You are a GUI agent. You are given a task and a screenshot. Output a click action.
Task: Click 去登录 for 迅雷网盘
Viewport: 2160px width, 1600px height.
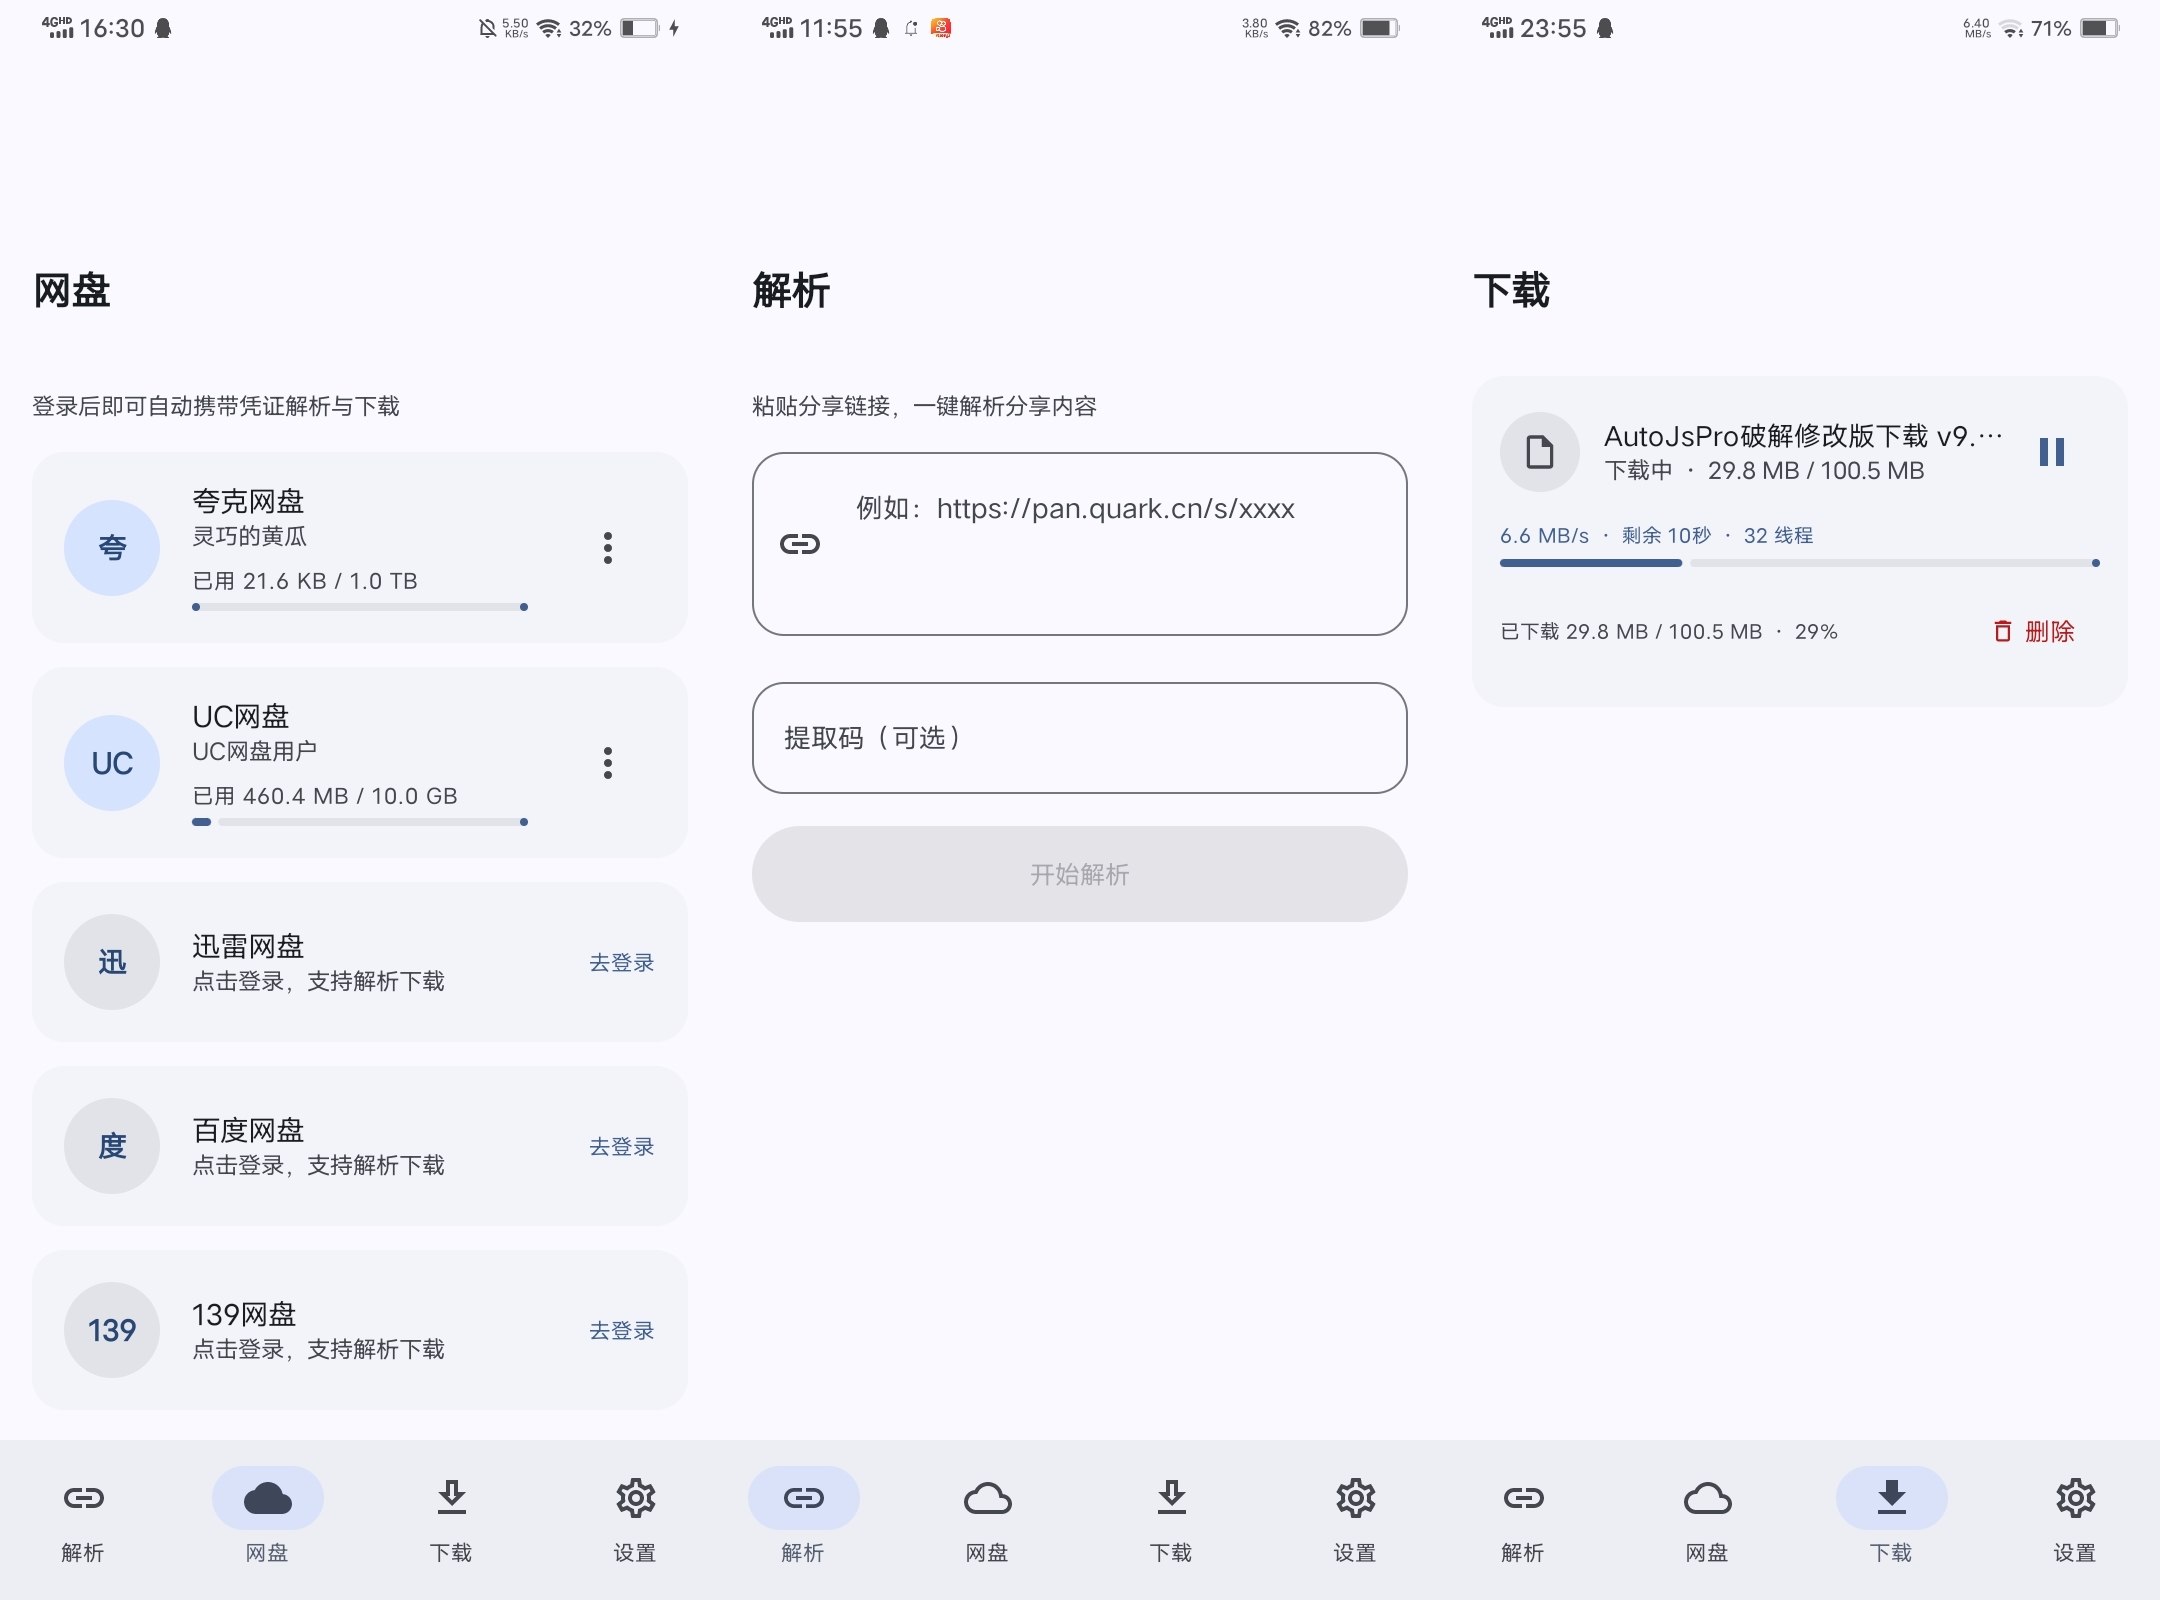tap(621, 962)
